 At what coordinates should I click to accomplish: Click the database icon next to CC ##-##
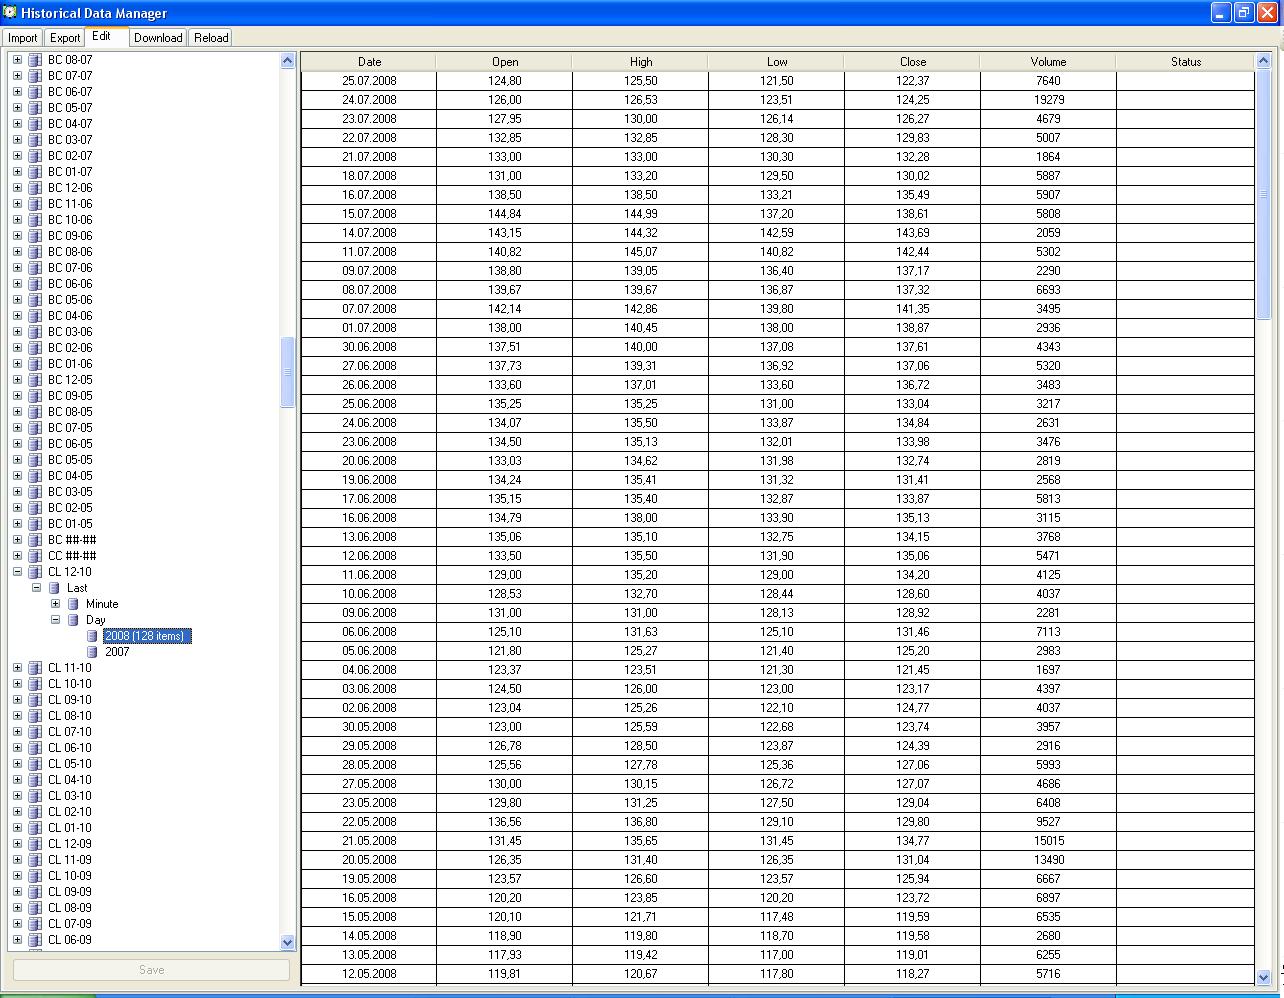click(x=35, y=556)
